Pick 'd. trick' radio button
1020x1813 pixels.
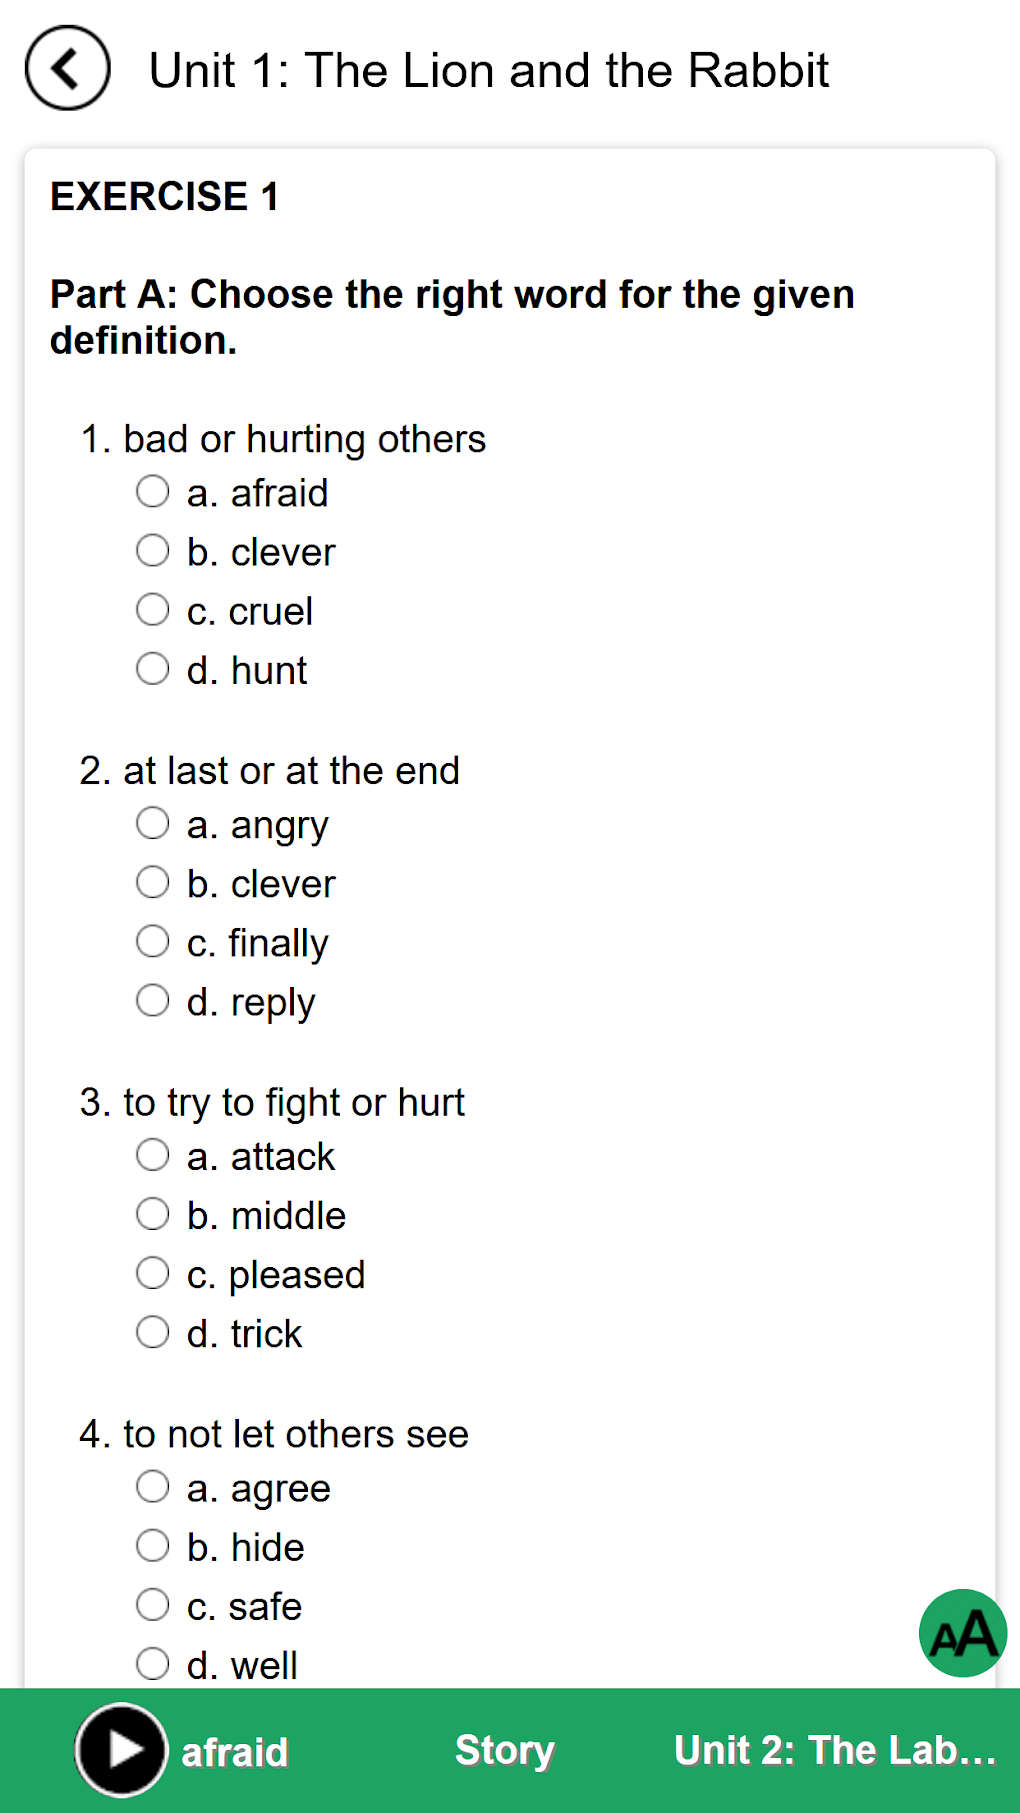click(153, 1333)
